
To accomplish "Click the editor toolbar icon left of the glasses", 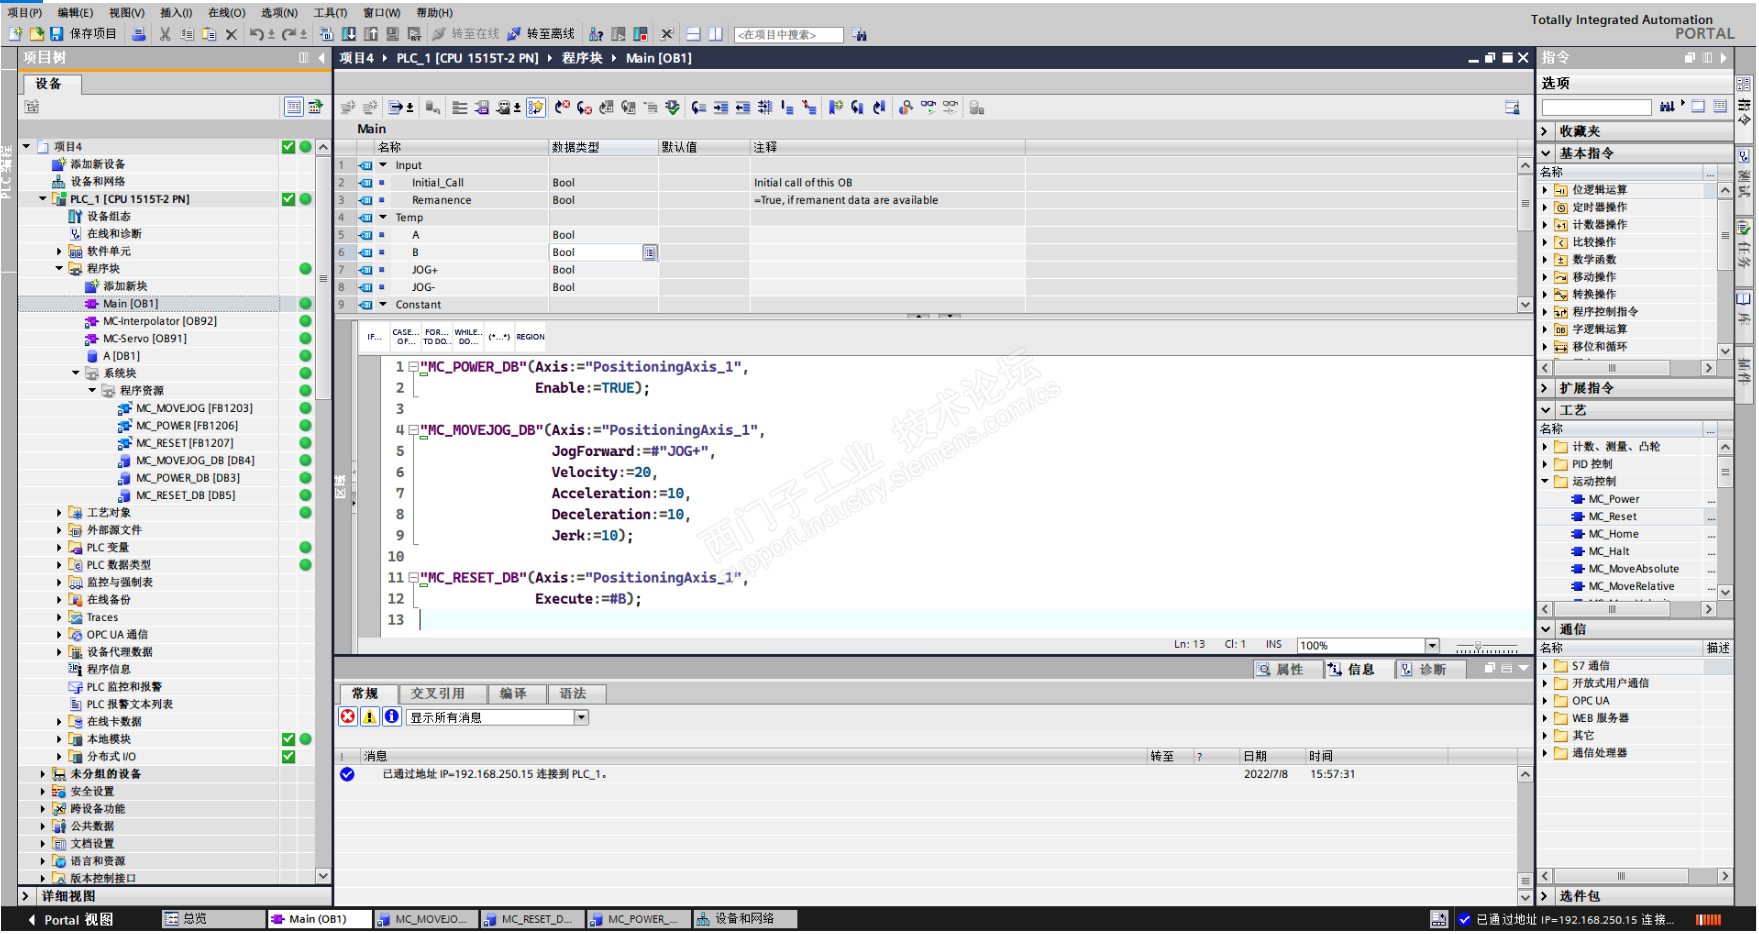I will [906, 108].
